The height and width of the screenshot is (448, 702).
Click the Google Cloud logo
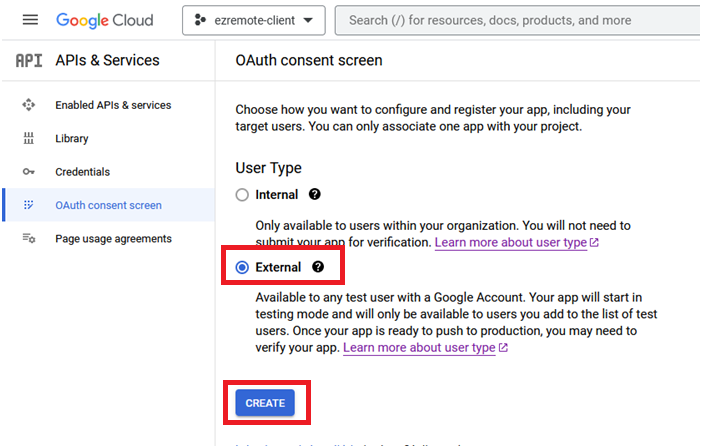105,21
